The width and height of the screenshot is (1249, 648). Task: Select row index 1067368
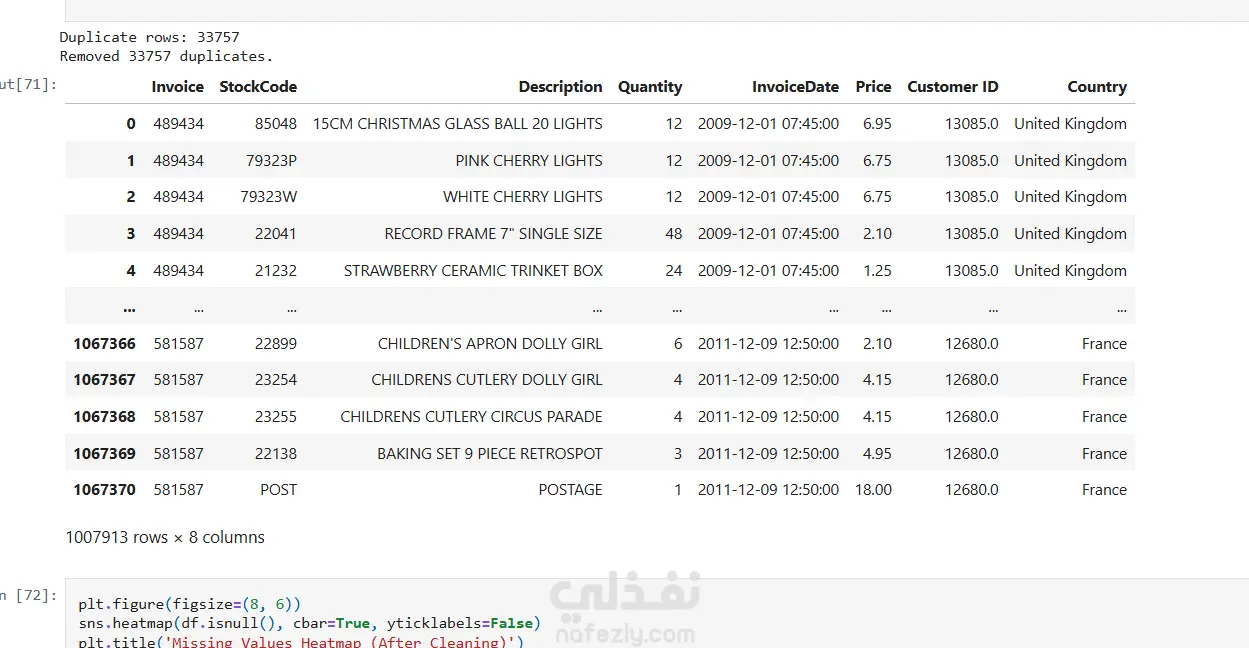click(x=104, y=417)
